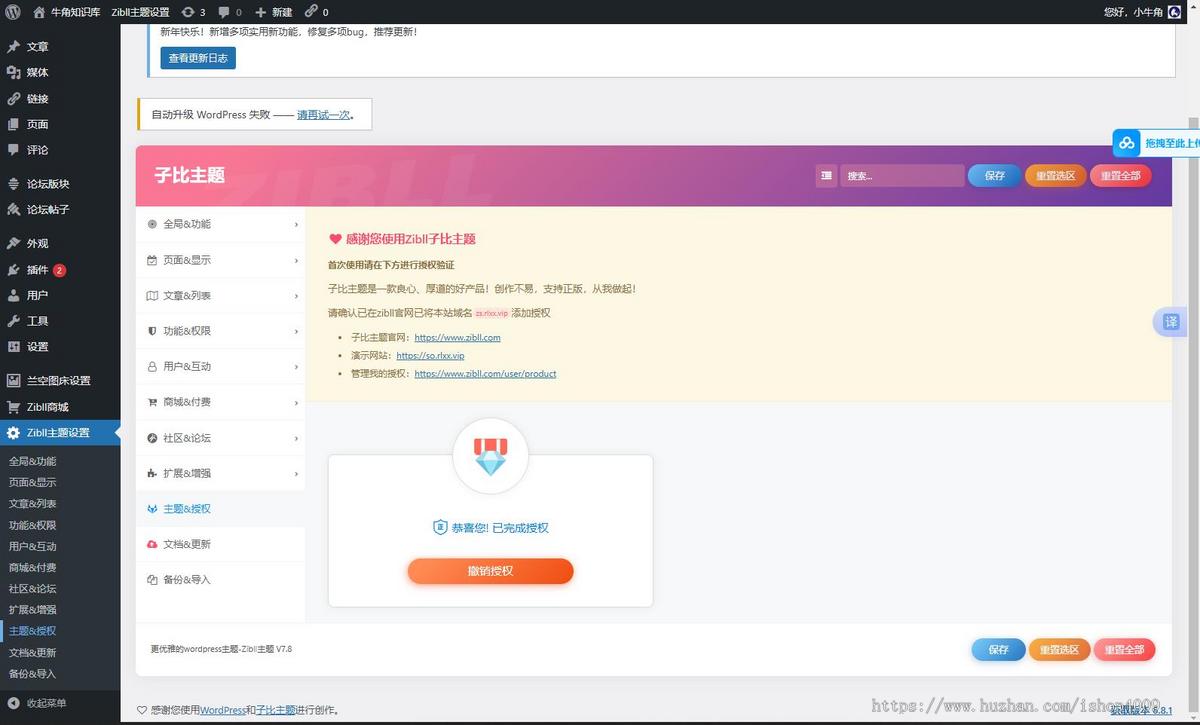Image resolution: width=1200 pixels, height=725 pixels.
Task: Expand the 文章&列表 panel section
Action: (220, 296)
